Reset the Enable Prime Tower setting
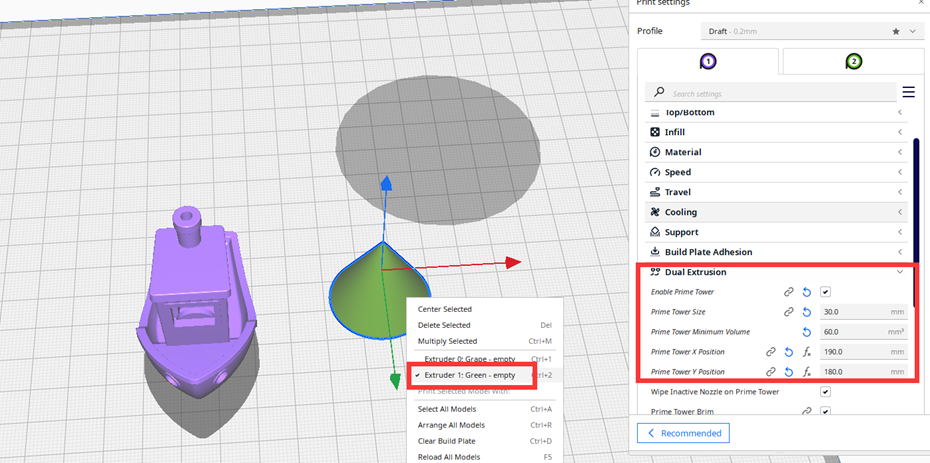The width and height of the screenshot is (930, 463). coord(807,292)
